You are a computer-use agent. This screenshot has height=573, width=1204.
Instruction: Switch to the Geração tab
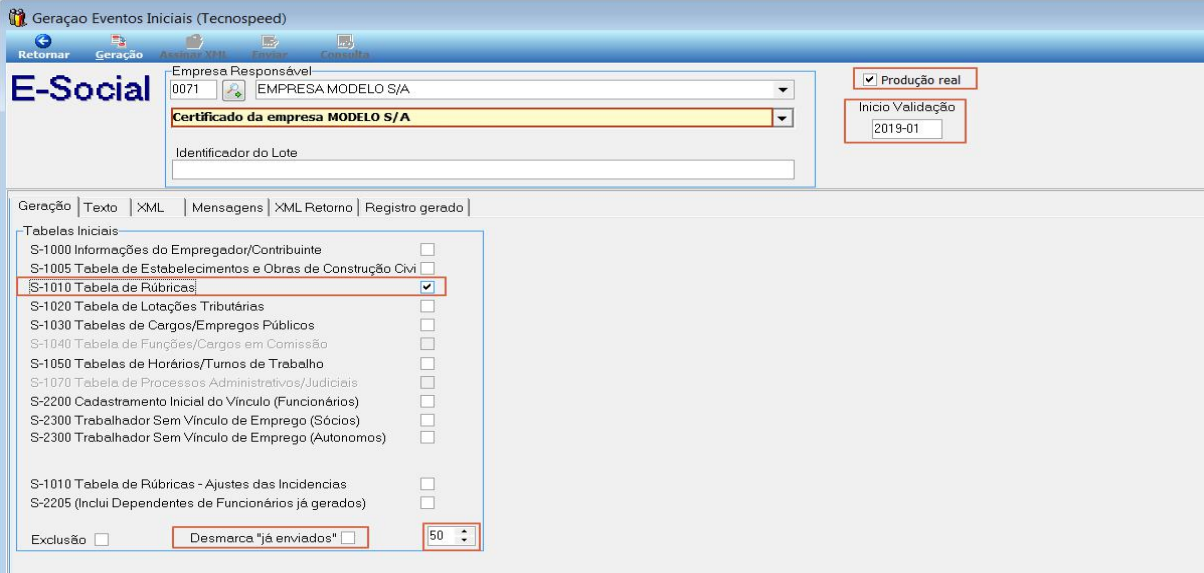point(44,206)
